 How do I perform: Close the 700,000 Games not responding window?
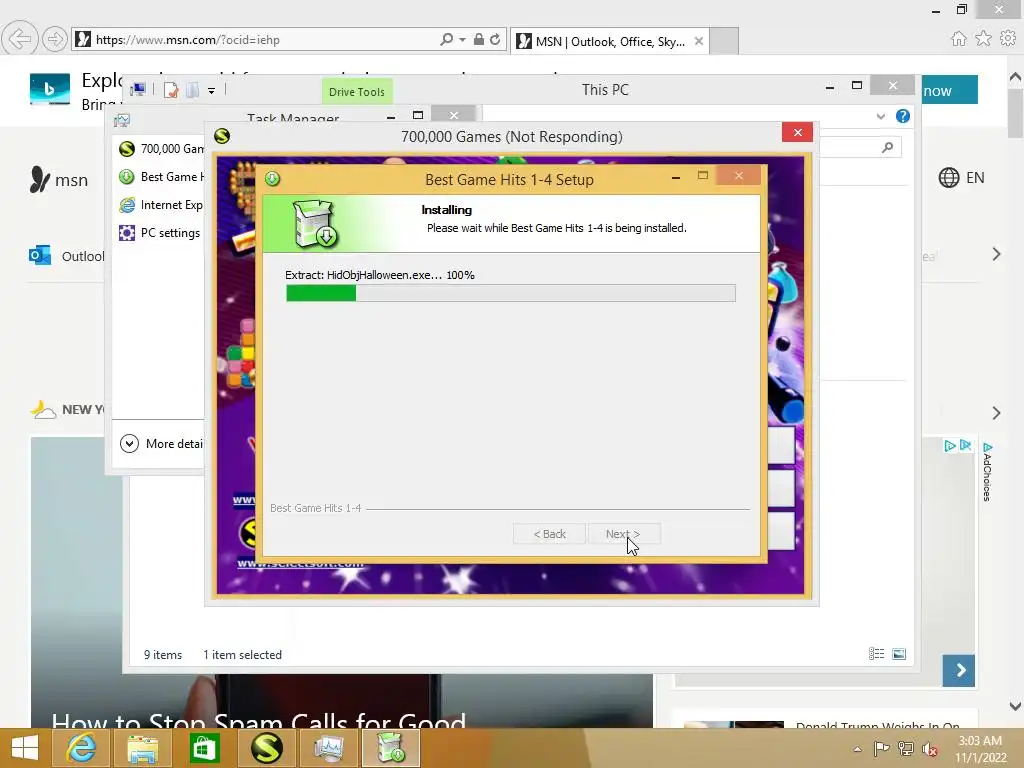pyautogui.click(x=797, y=133)
